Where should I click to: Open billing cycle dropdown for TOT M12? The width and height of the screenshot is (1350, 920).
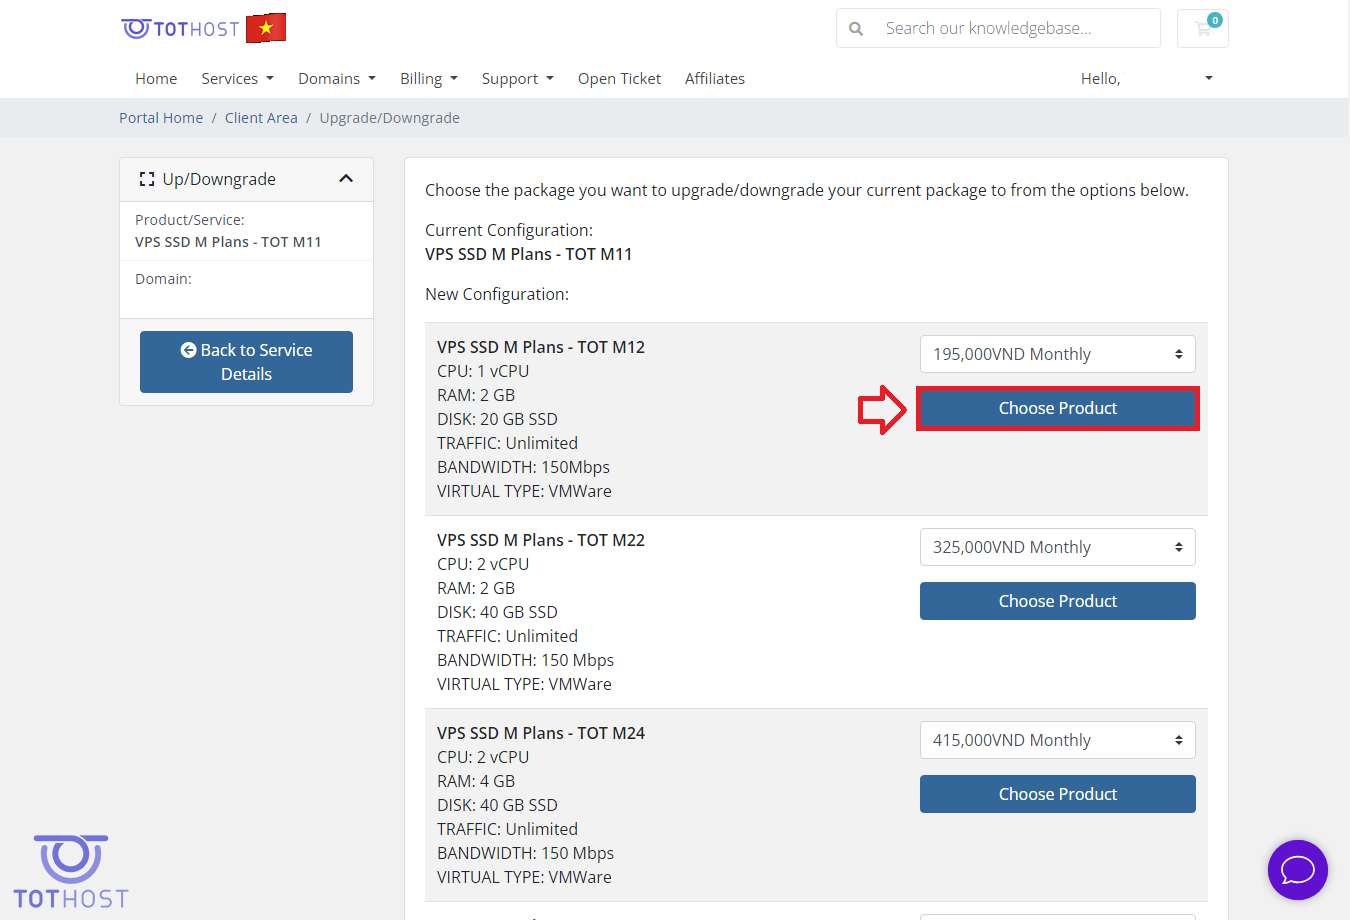(x=1057, y=354)
